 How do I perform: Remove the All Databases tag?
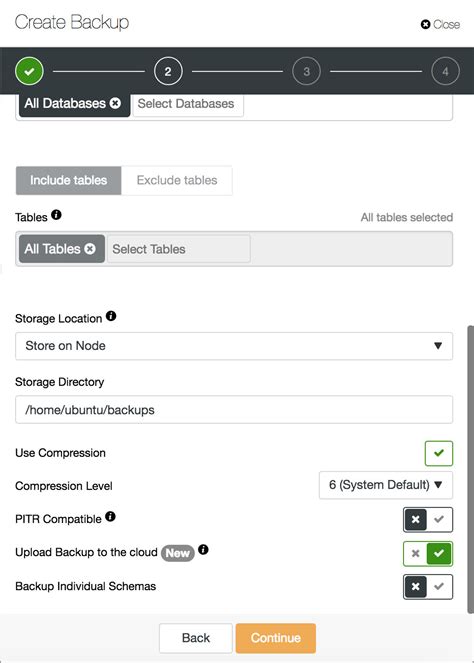[x=115, y=103]
